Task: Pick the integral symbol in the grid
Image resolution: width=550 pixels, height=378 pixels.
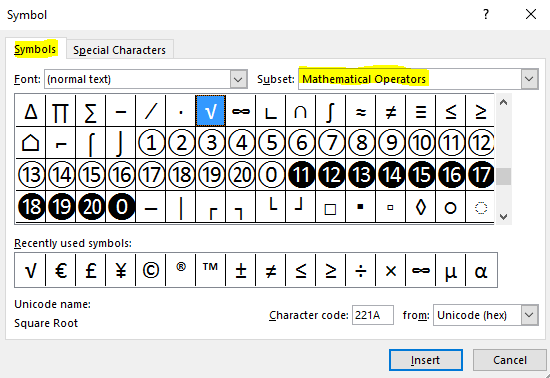Action: 330,112
